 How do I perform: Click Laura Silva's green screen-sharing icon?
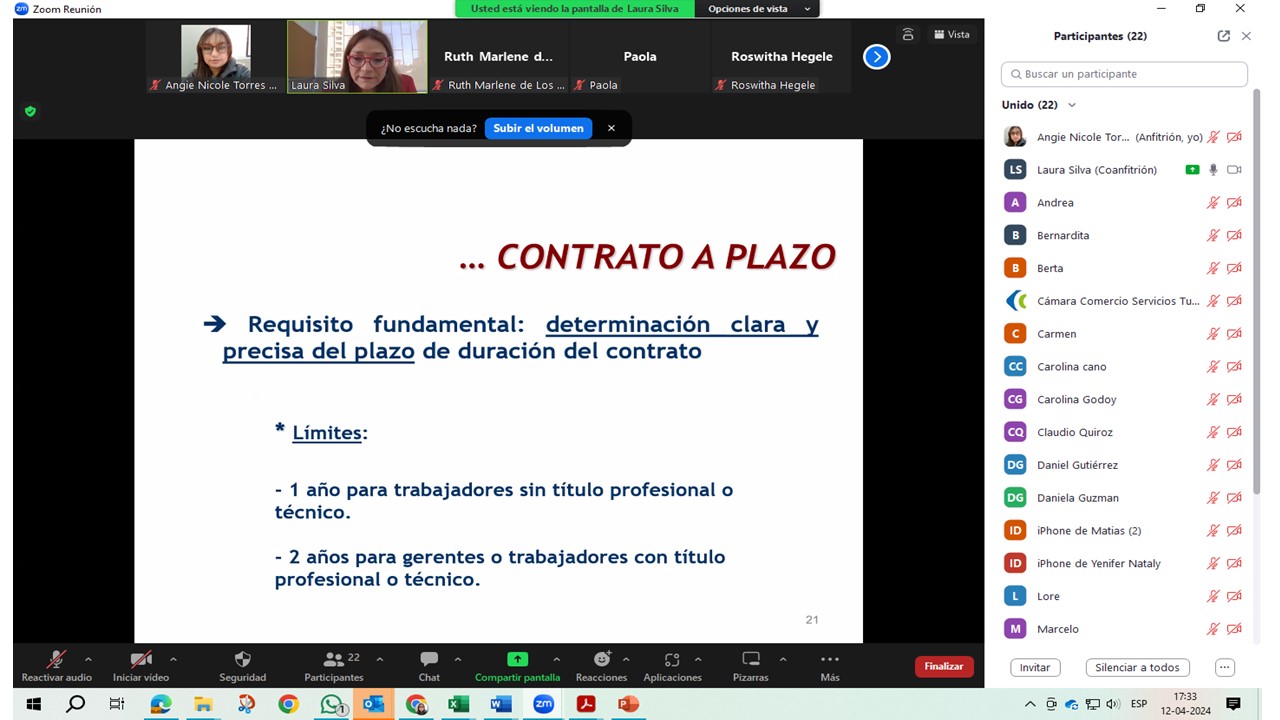(1192, 170)
